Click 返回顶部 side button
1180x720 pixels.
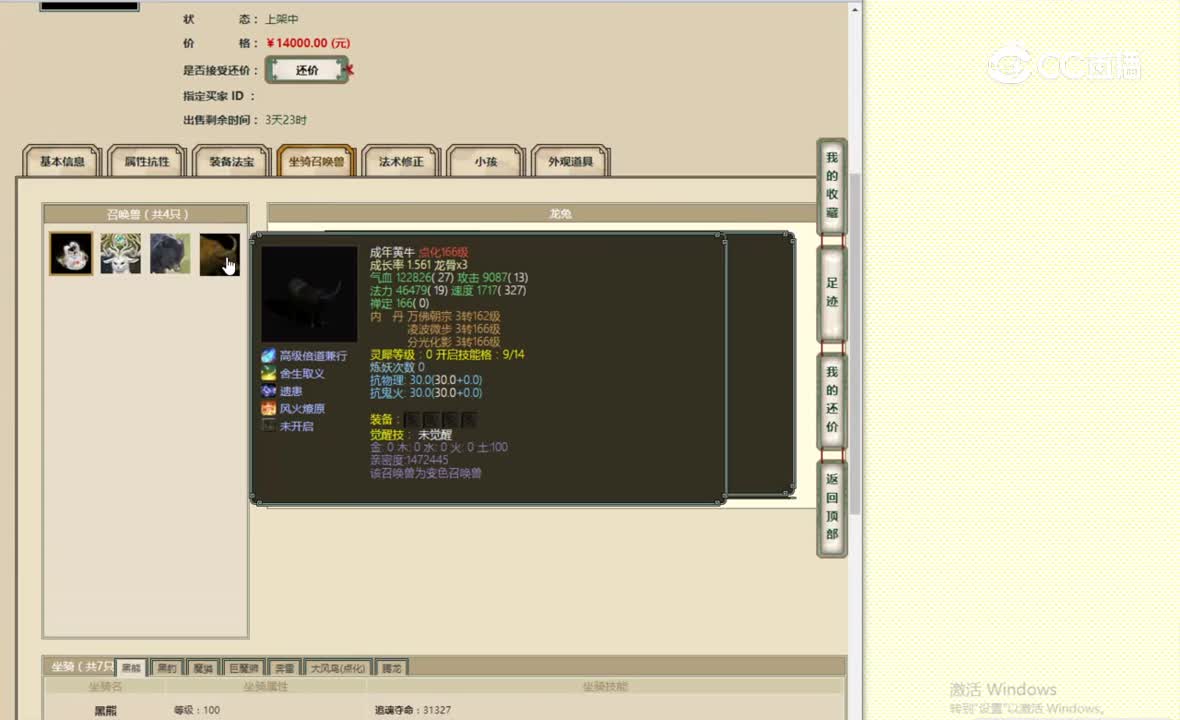click(832, 507)
